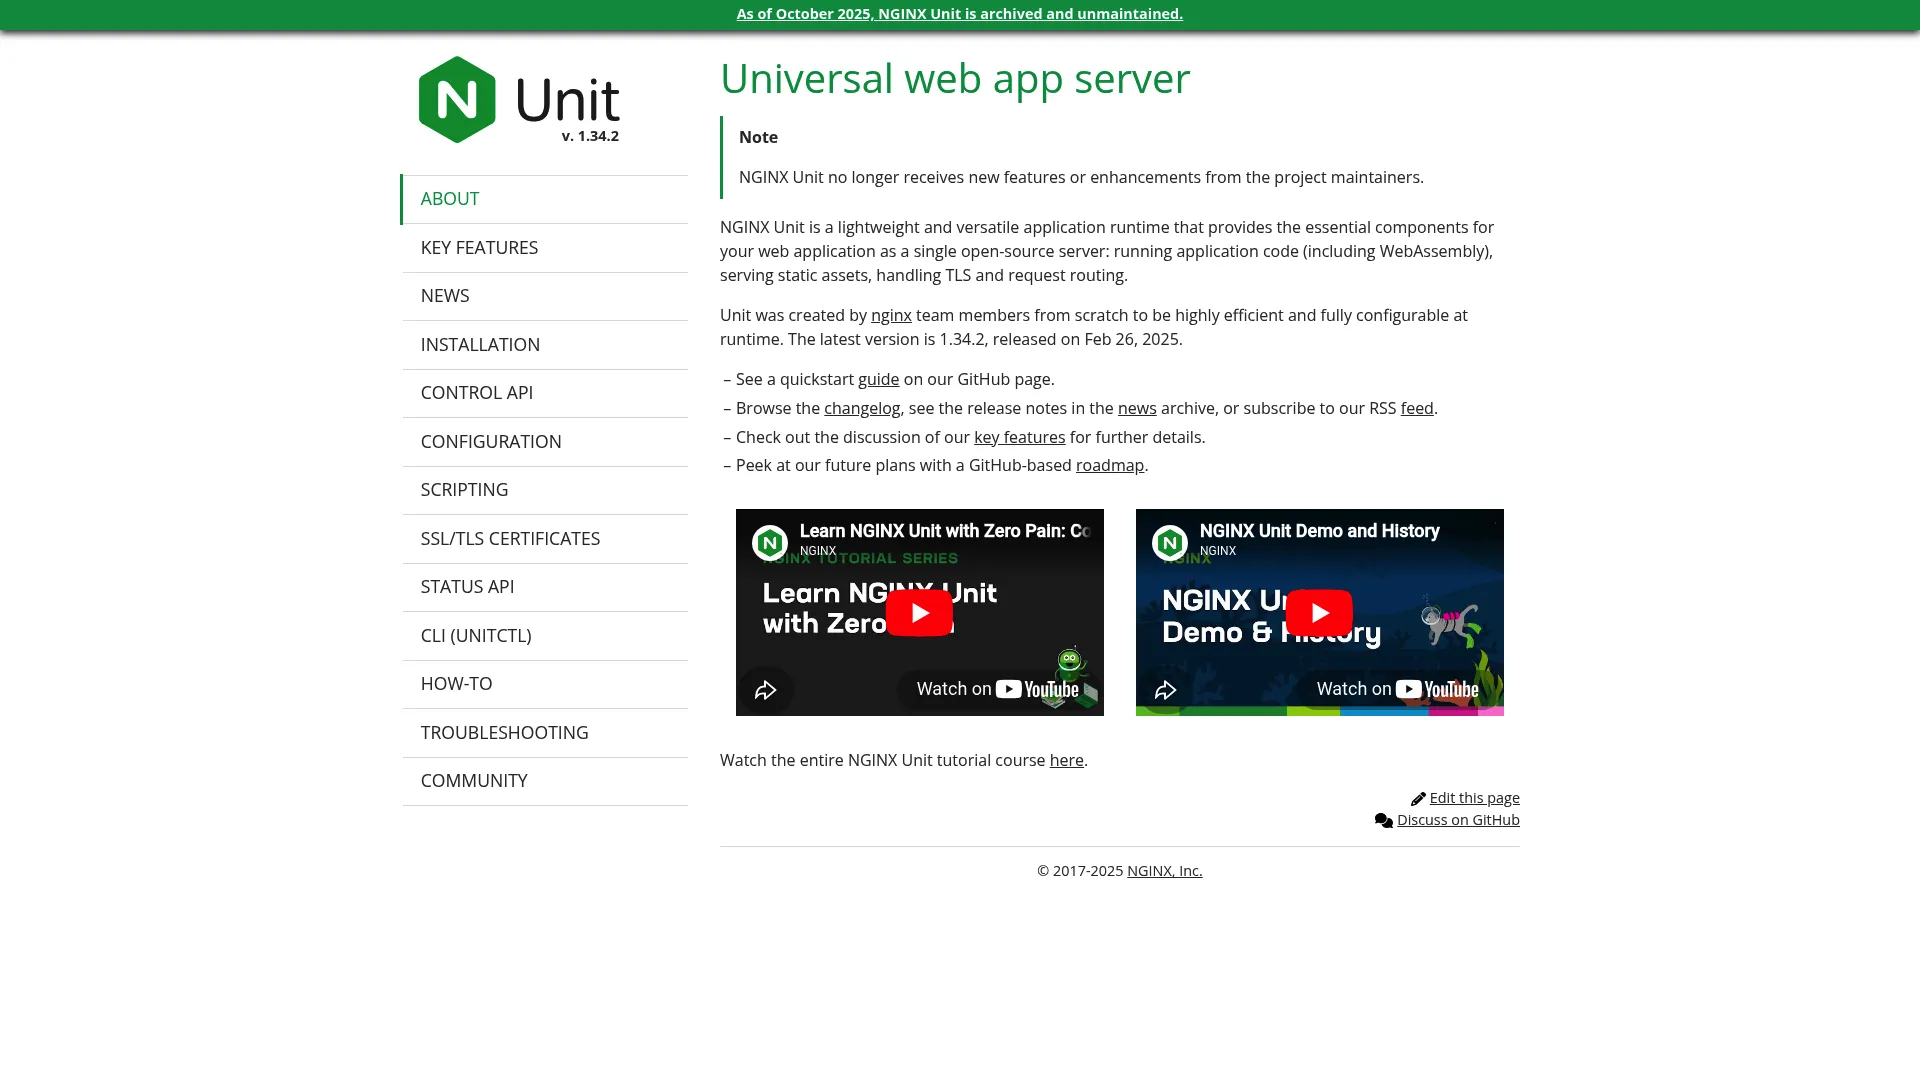Open CLI (unitctl) page

tap(545, 636)
